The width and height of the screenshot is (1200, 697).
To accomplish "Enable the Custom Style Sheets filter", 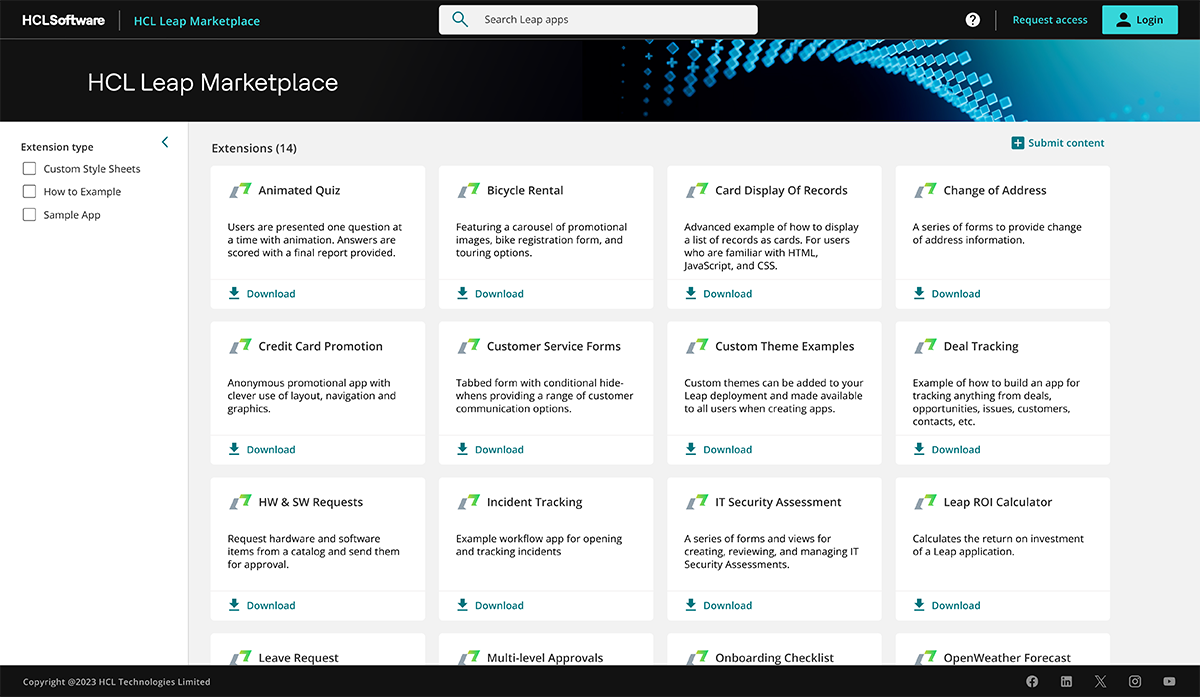I will tap(30, 169).
